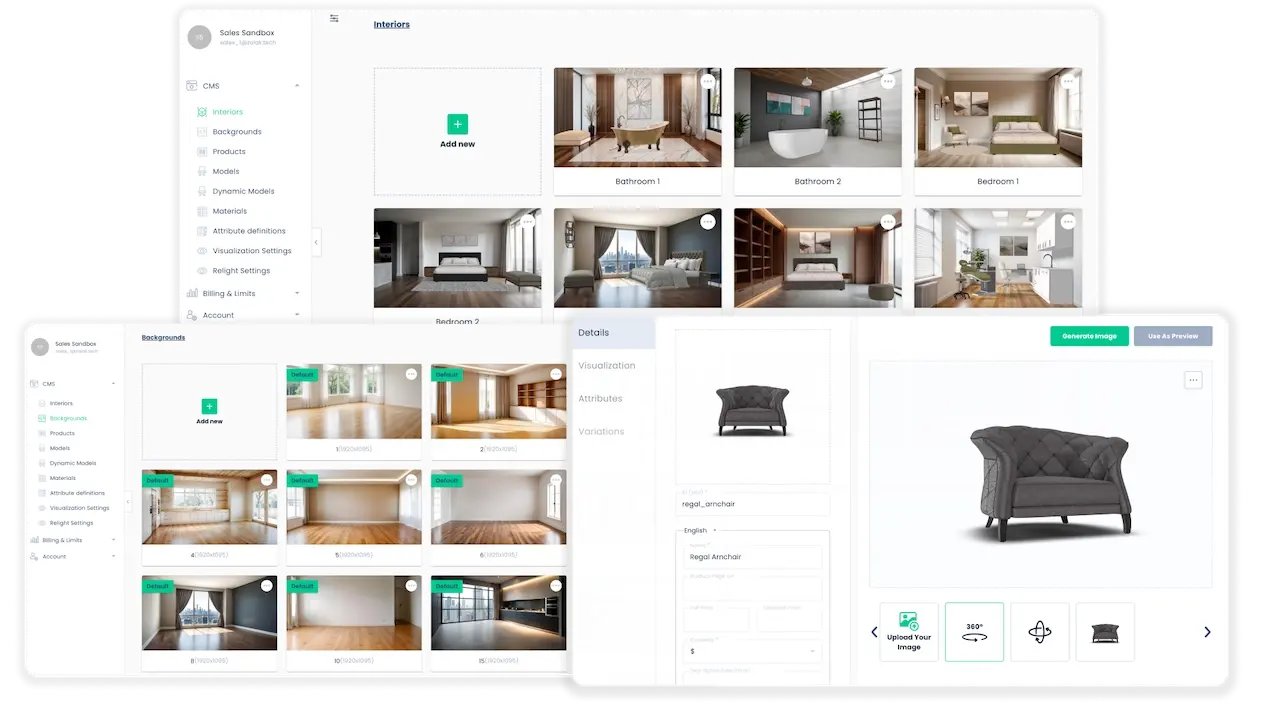Open three-dot menu on background 15 card
The image size is (1280, 720).
point(556,586)
